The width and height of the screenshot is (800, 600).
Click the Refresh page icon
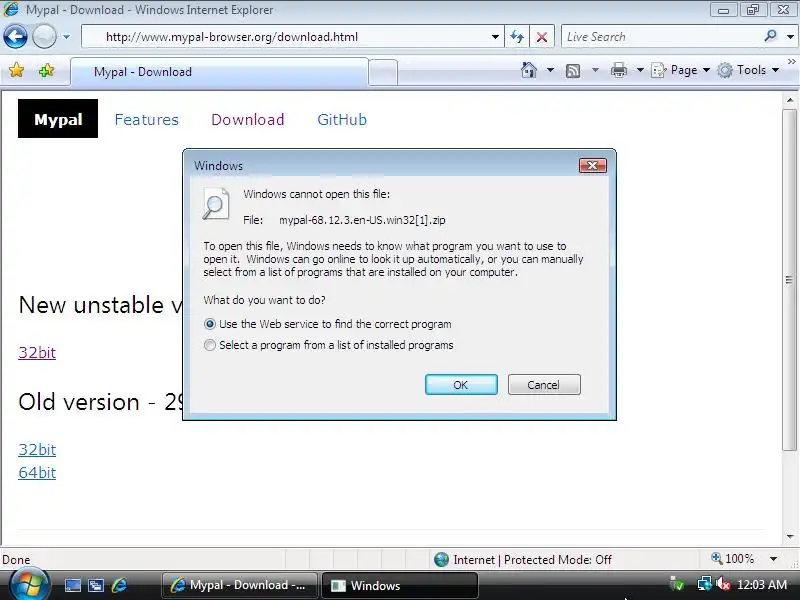pyautogui.click(x=517, y=37)
